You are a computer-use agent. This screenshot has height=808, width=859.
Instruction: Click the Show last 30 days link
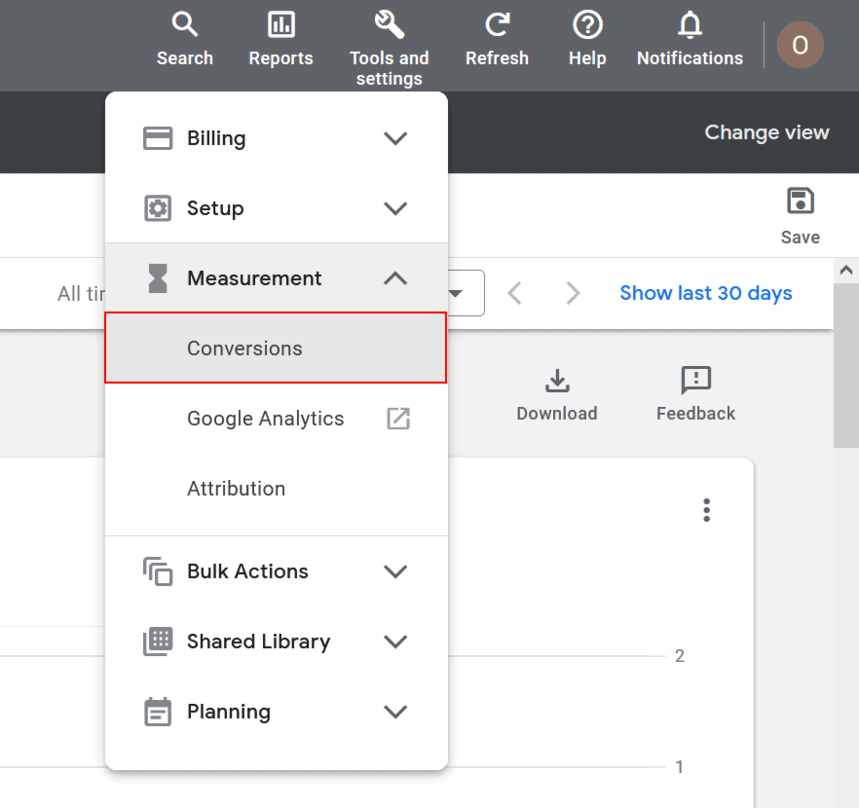point(705,293)
